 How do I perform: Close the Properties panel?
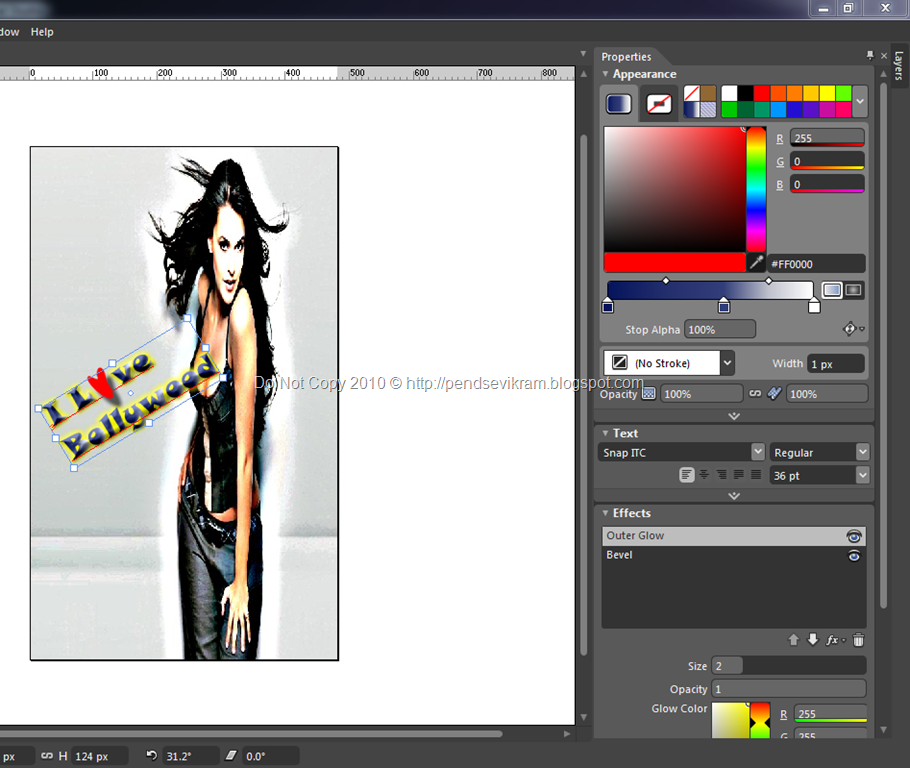(884, 56)
